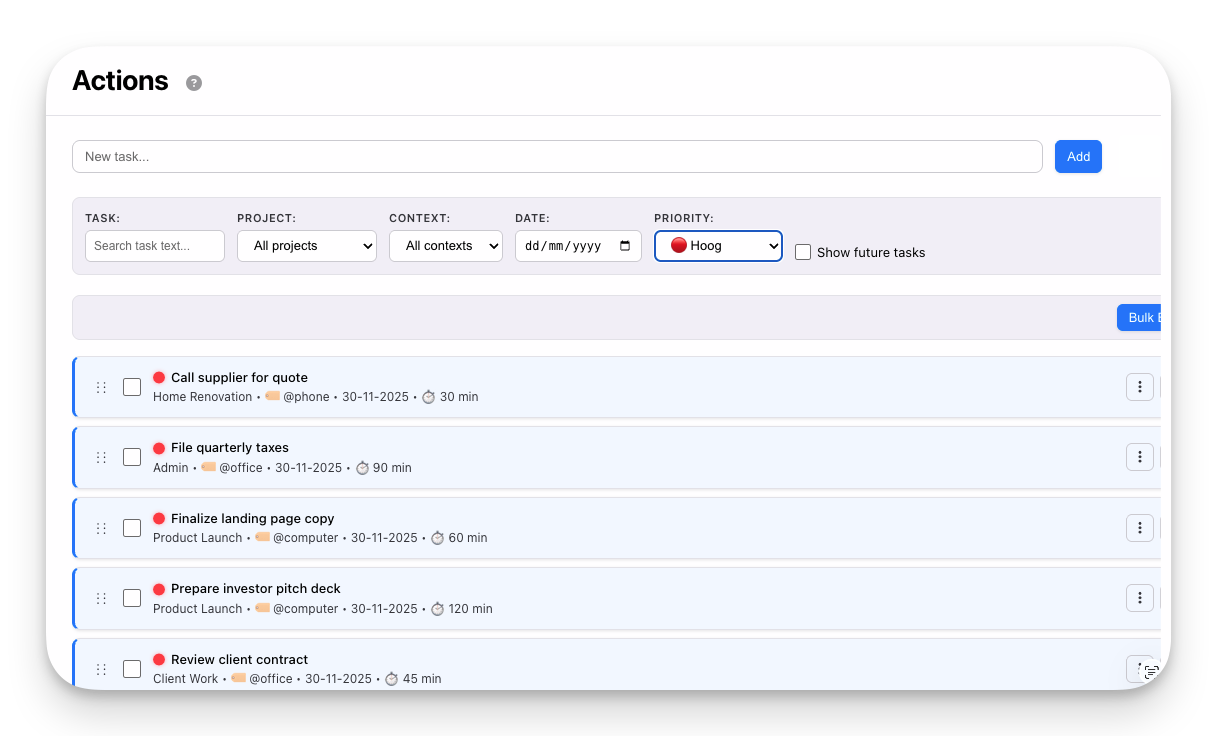Viewport: 1217px width, 736px height.
Task: Tick checkbox for Call supplier for quote
Action: [132, 387]
